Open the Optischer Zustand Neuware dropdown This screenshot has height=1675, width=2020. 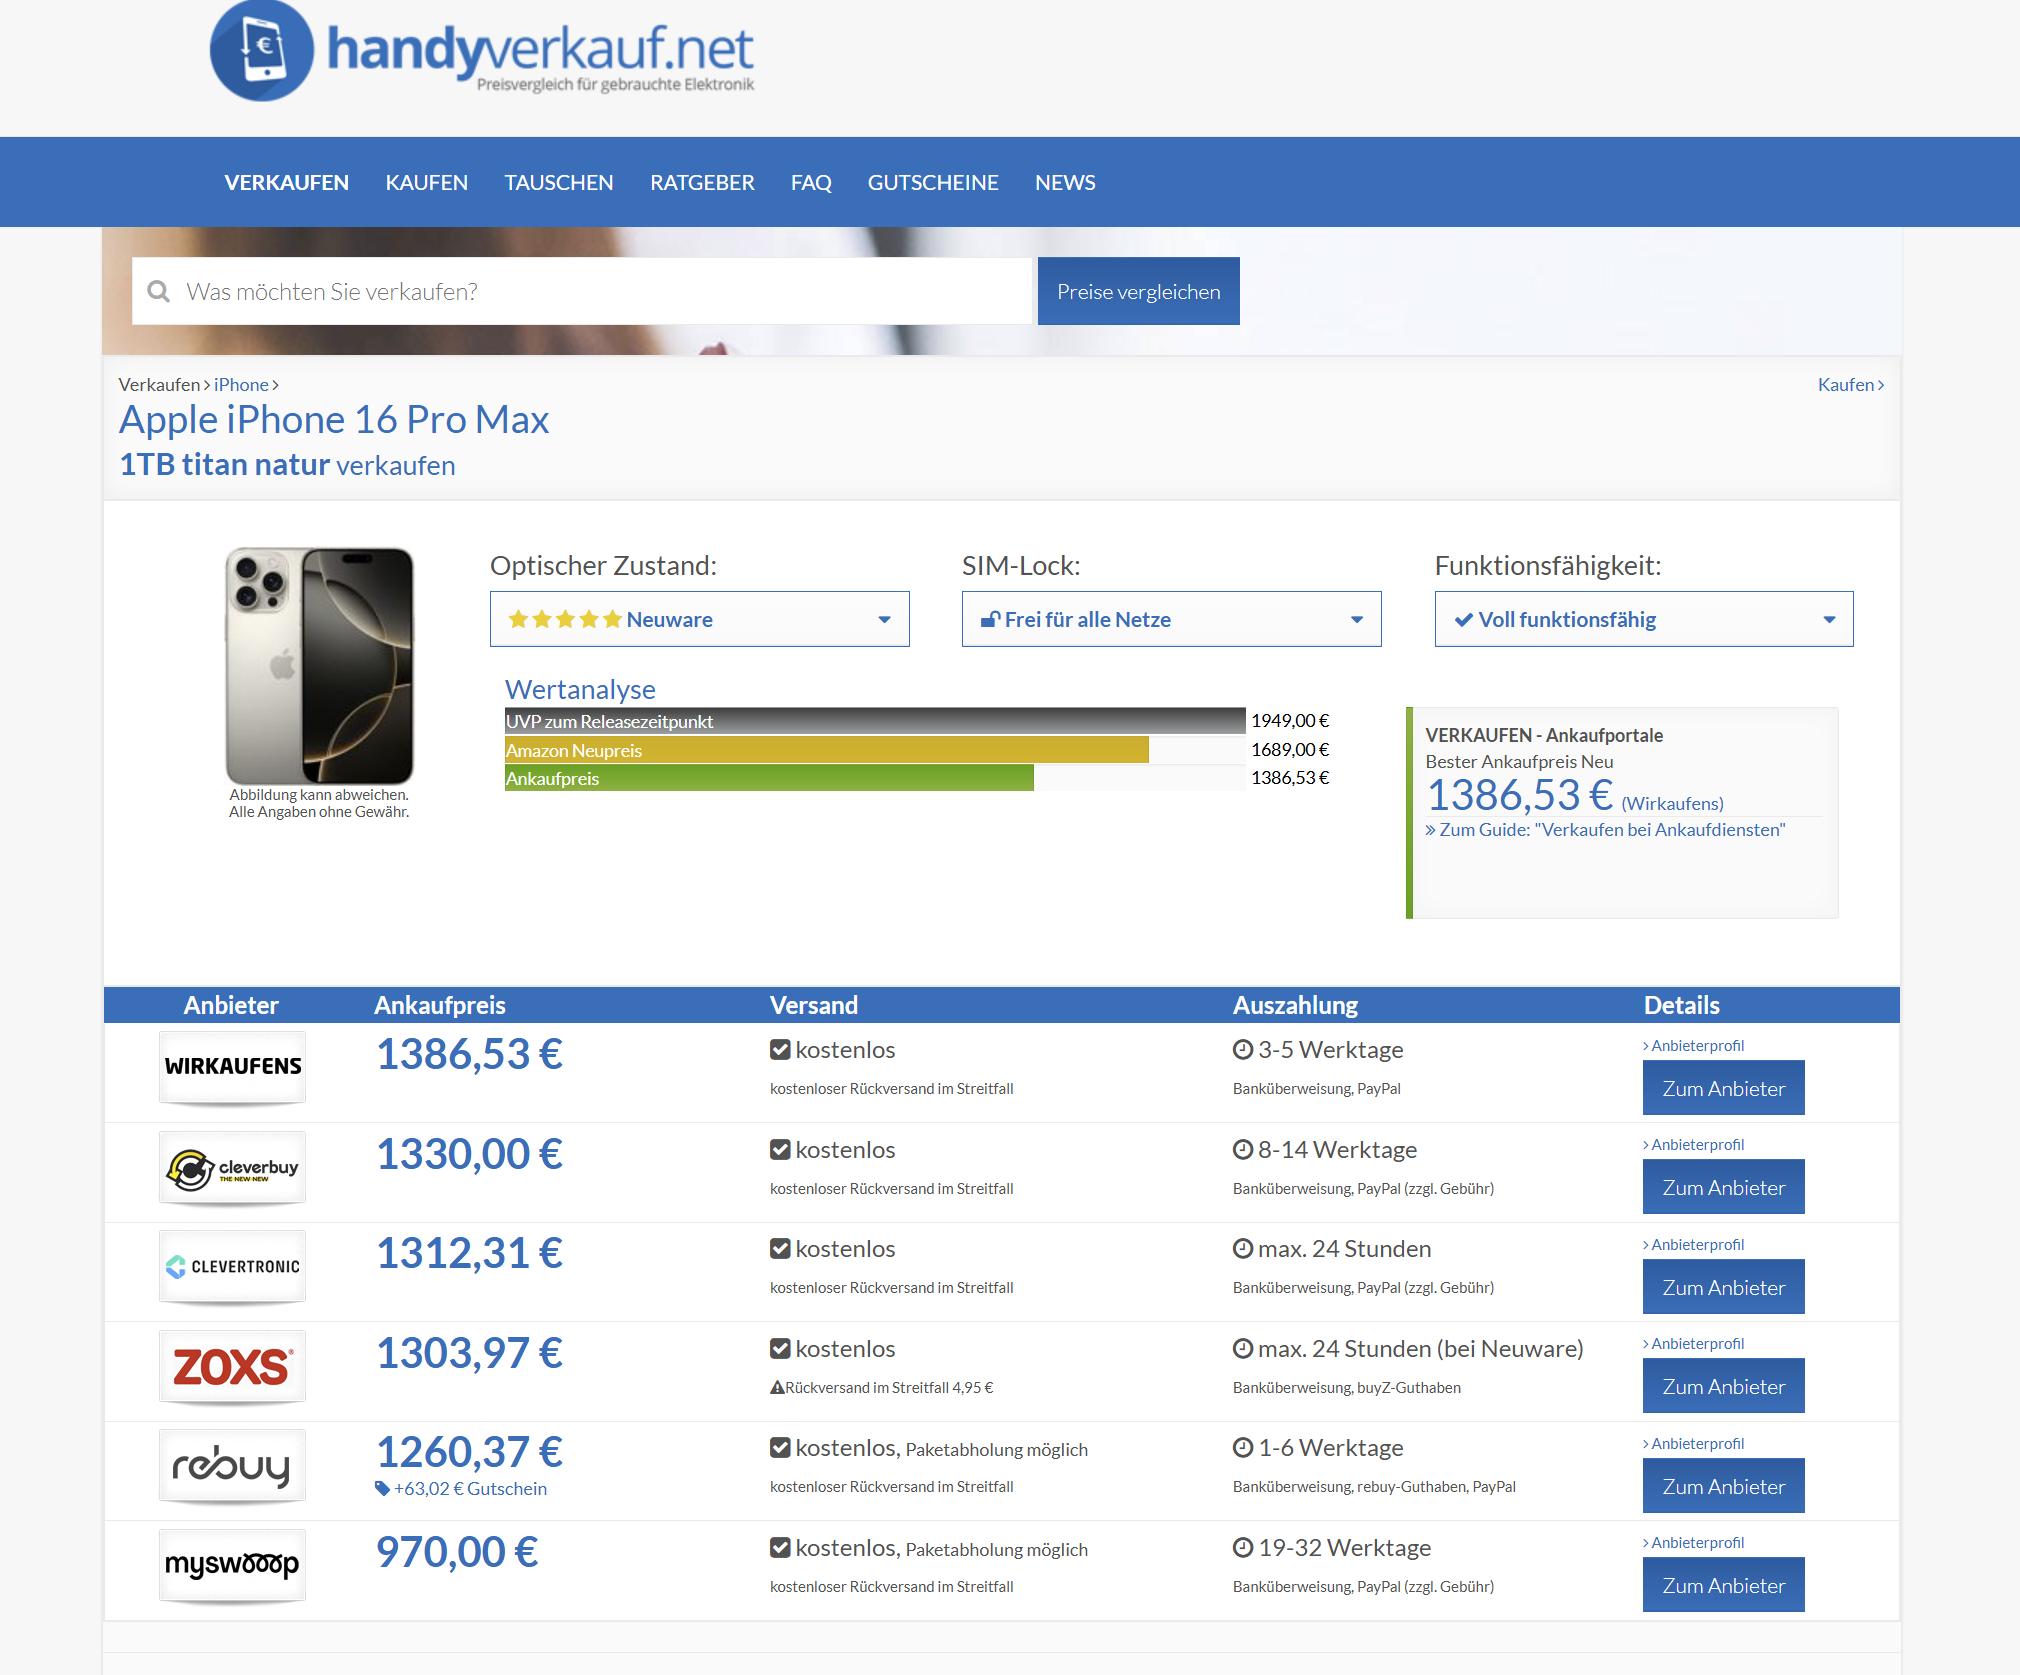tap(700, 619)
